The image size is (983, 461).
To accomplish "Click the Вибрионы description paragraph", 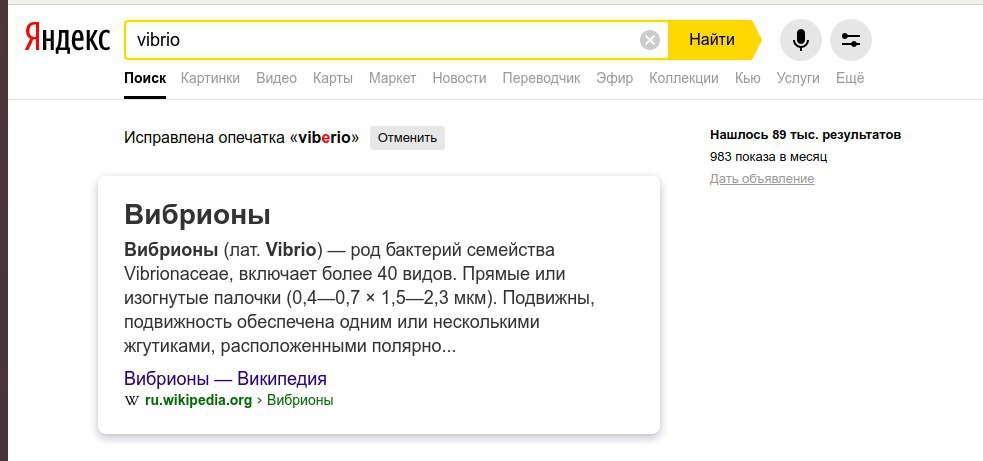I will pos(359,298).
